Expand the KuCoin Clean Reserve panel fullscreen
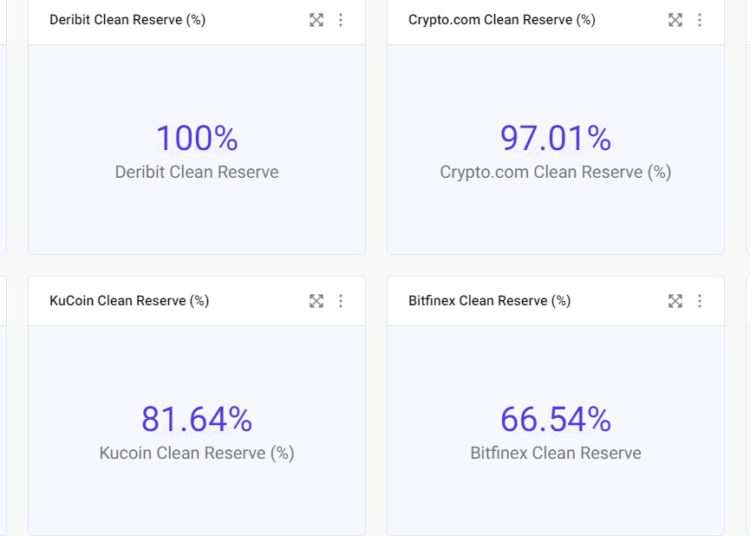Image resolution: width=750 pixels, height=536 pixels. [316, 301]
